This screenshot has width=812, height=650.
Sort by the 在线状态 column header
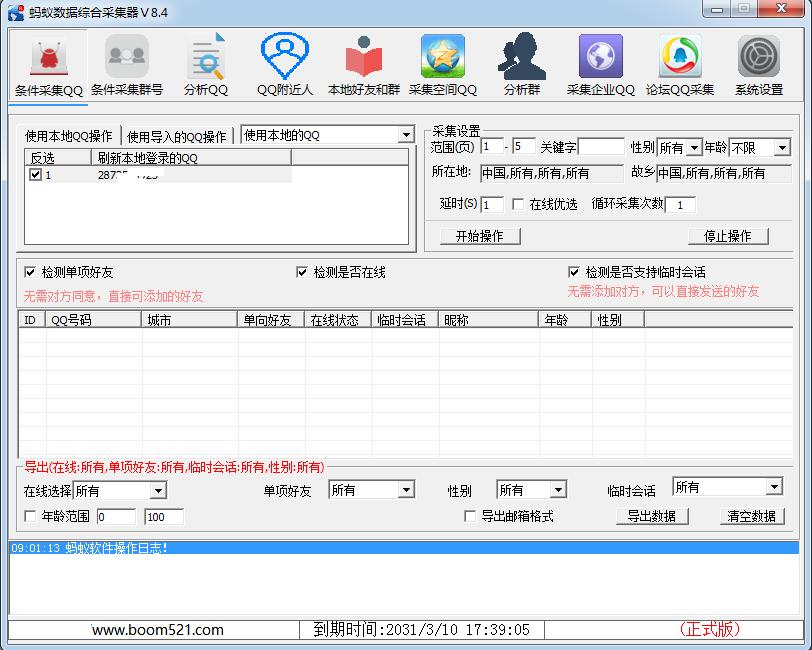[x=338, y=320]
